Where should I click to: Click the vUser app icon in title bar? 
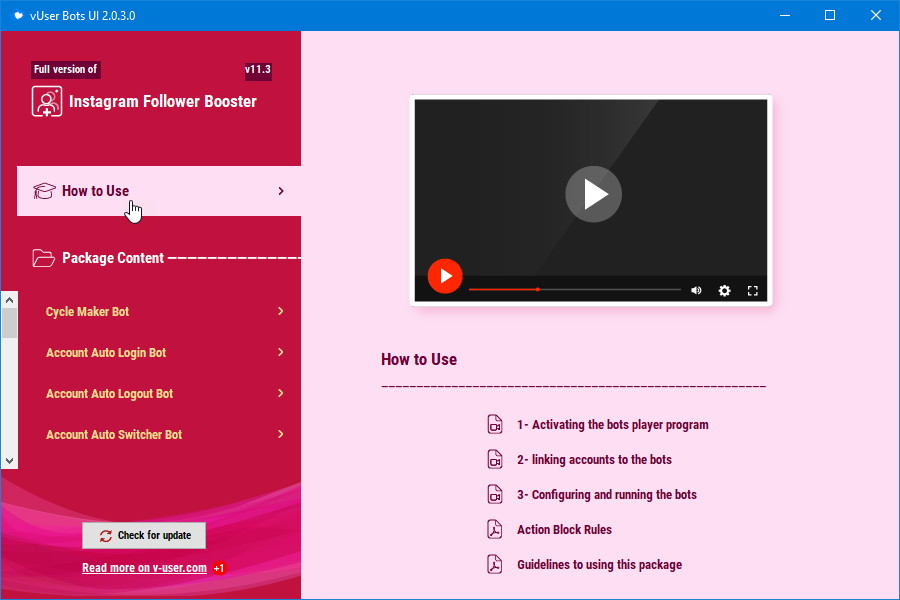[18, 16]
